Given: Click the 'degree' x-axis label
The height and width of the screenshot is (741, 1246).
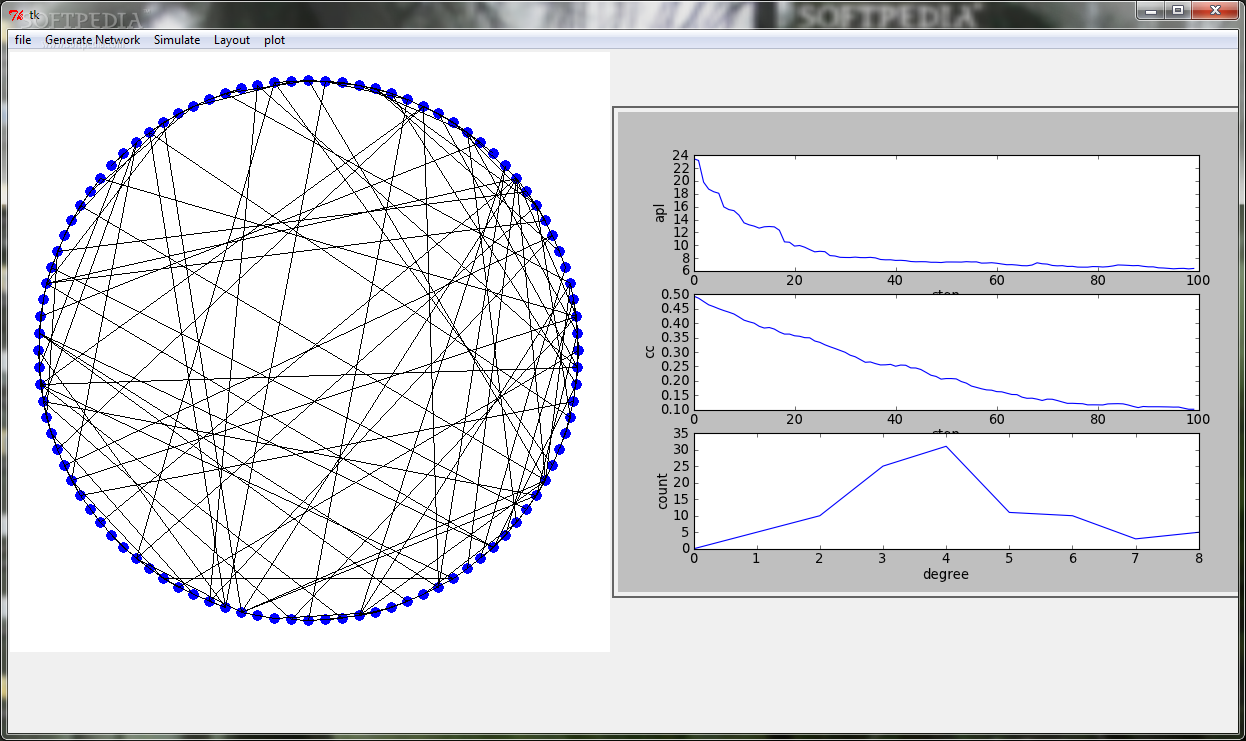Looking at the screenshot, I should pyautogui.click(x=945, y=574).
